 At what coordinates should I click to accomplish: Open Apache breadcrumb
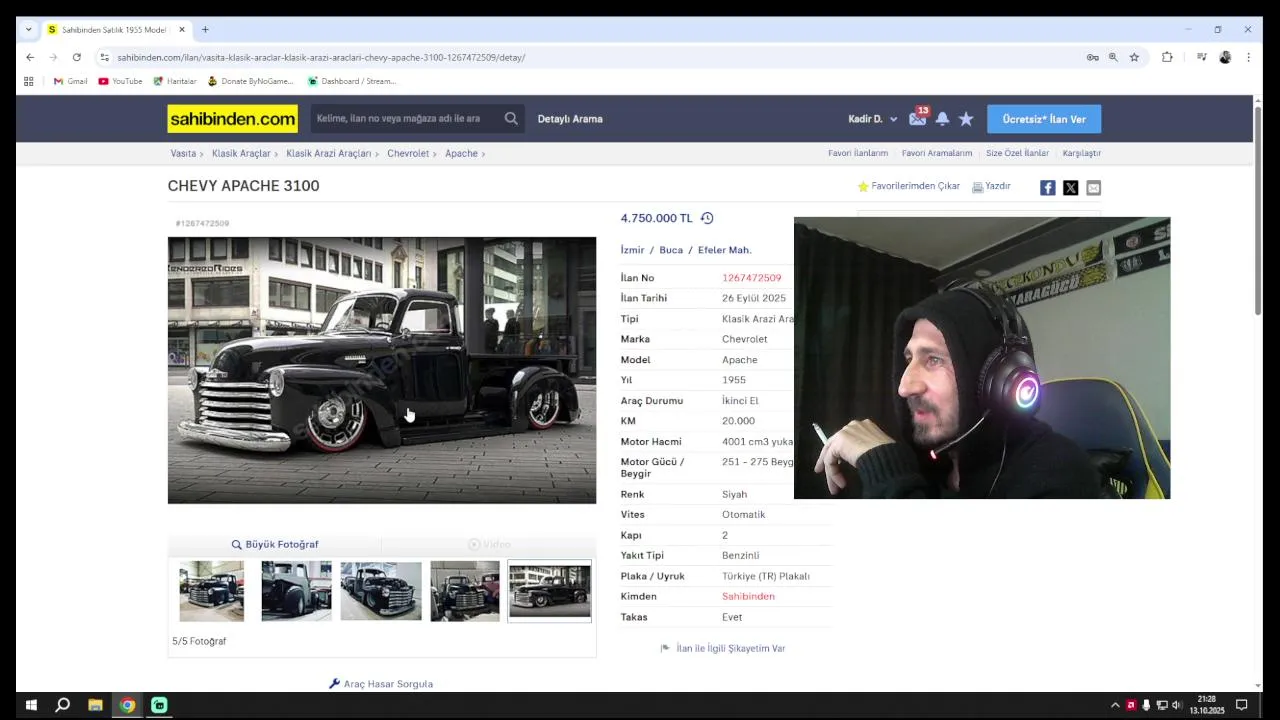461,153
